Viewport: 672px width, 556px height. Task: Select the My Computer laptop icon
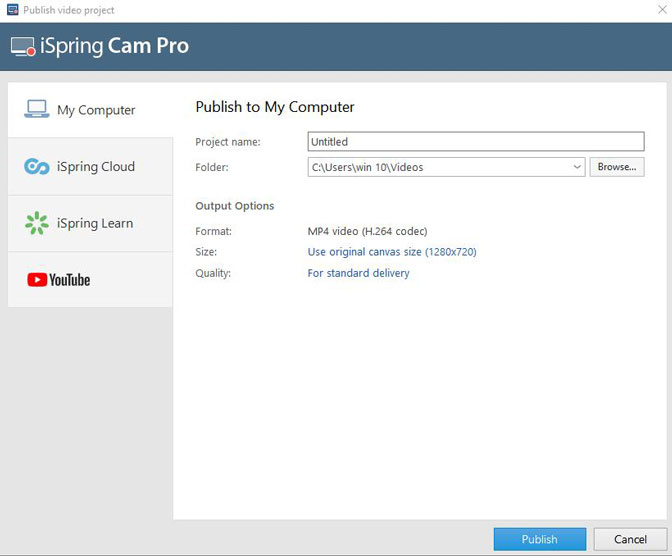coord(36,109)
